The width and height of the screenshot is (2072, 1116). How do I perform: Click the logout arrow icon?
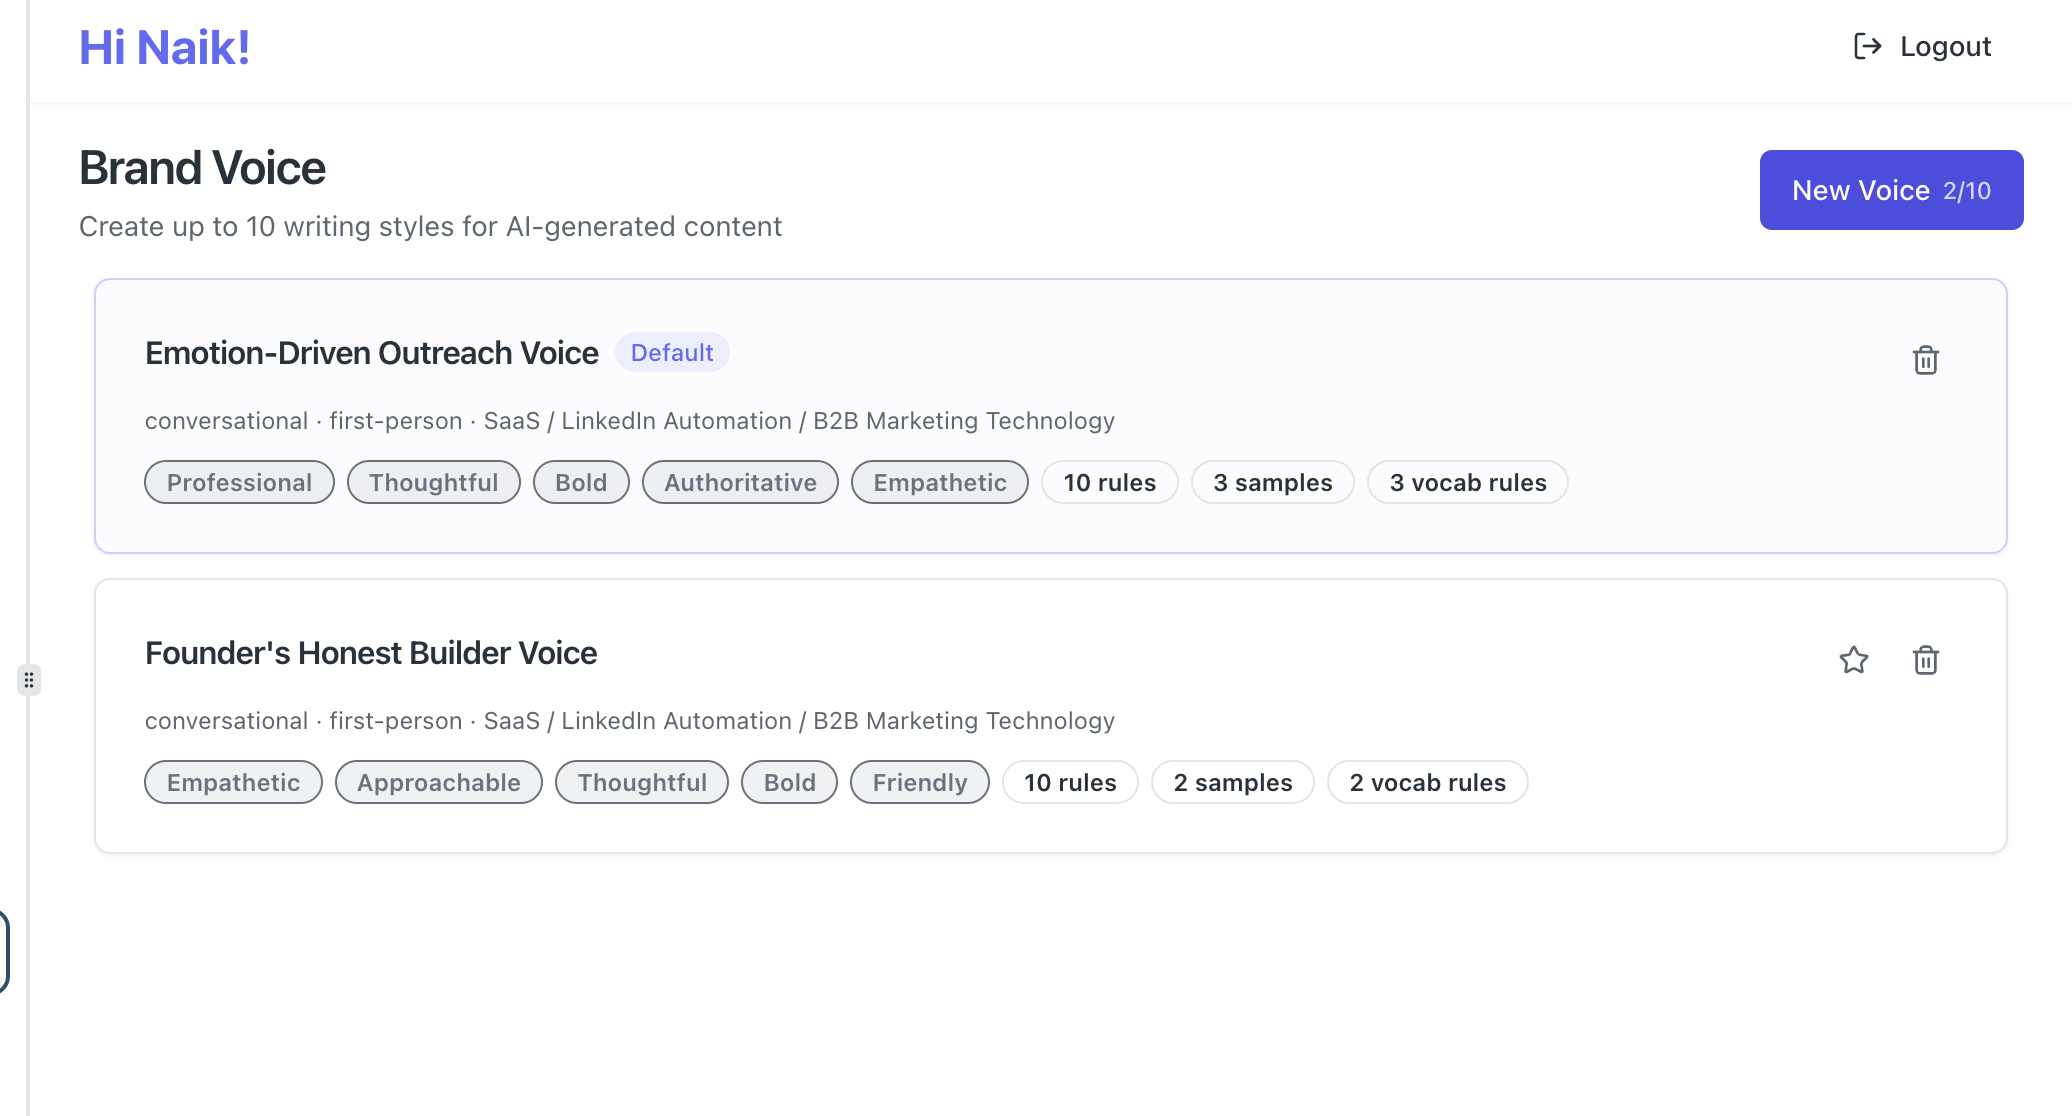[1867, 46]
